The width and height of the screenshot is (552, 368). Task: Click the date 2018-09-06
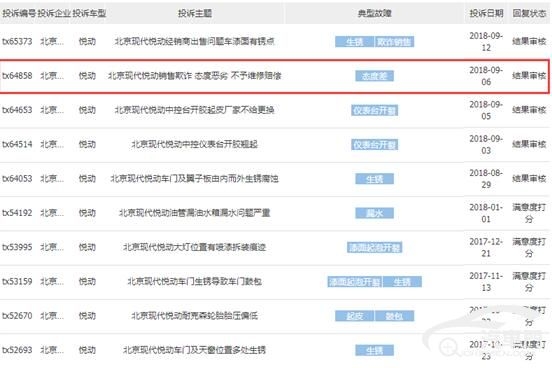[486, 76]
